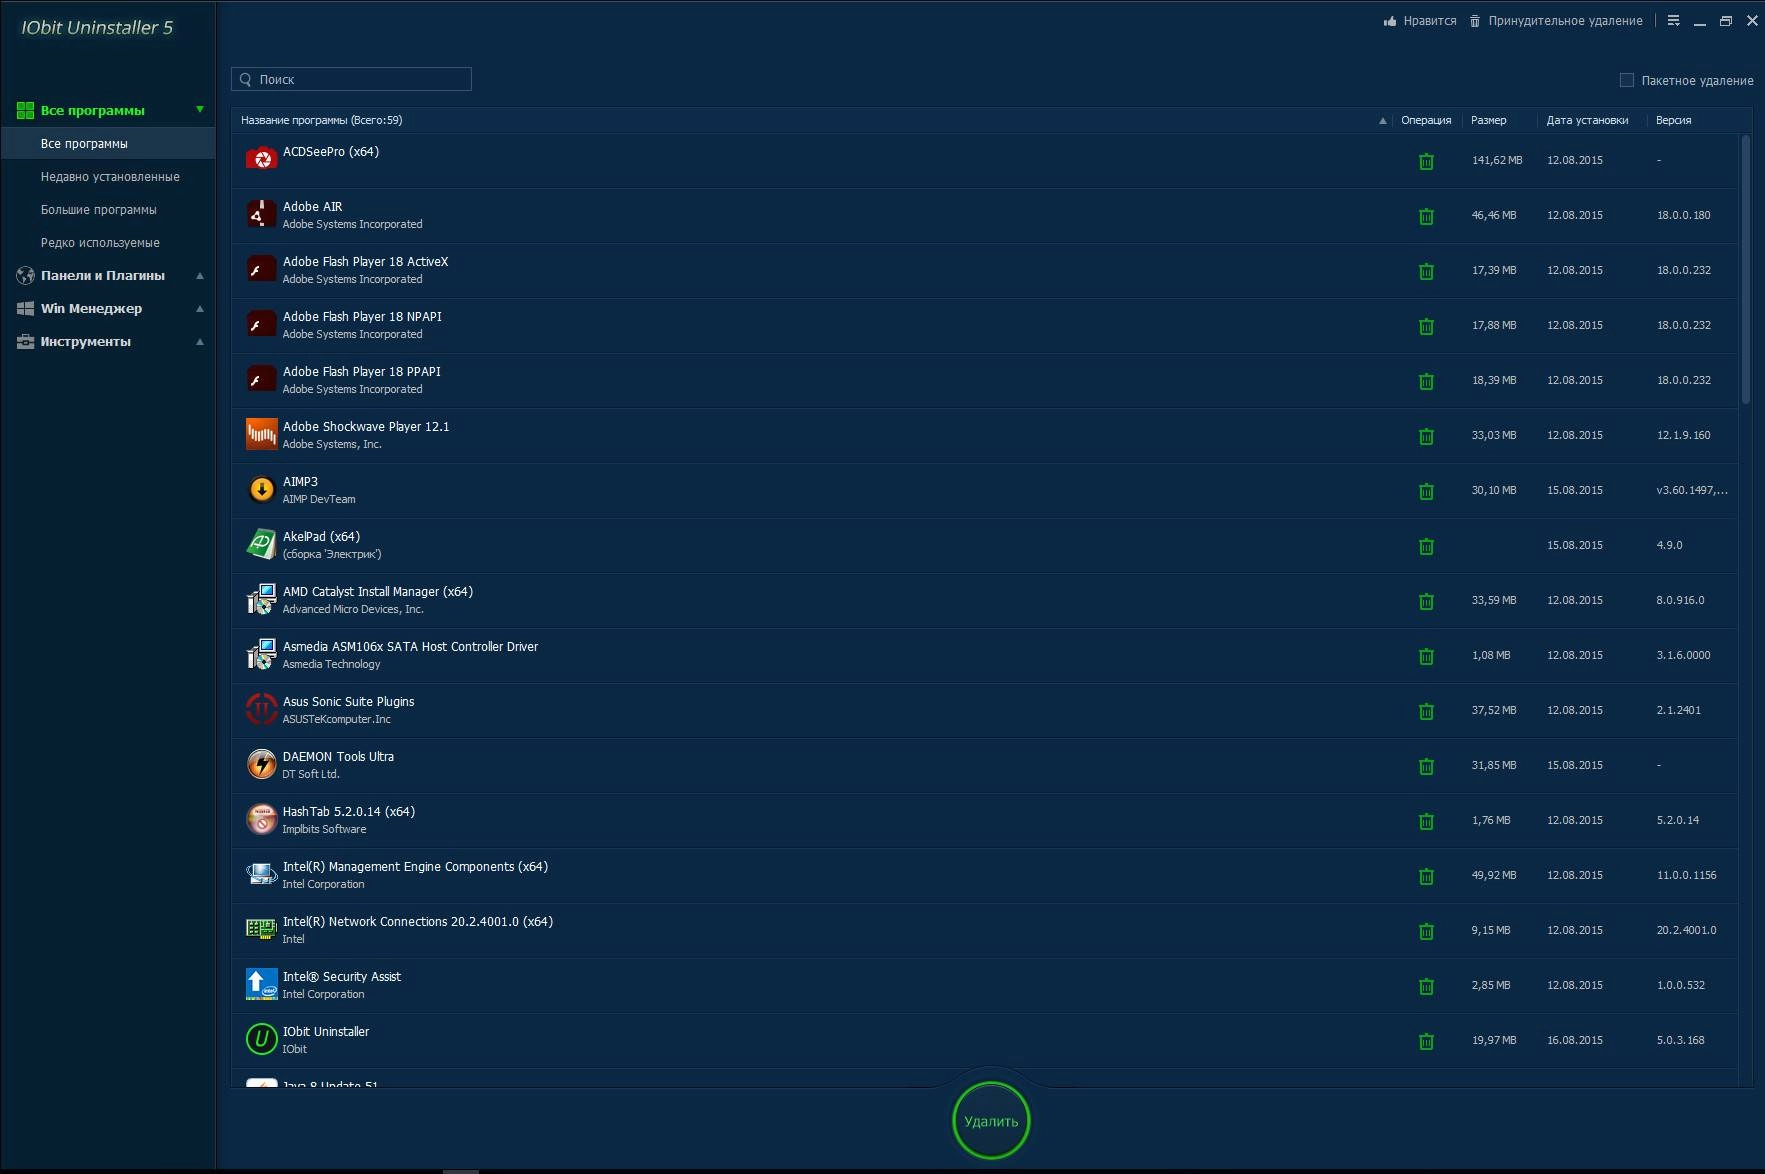
Task: Uninstall AMD Catalyst Install Manager via trash icon
Action: click(1426, 601)
